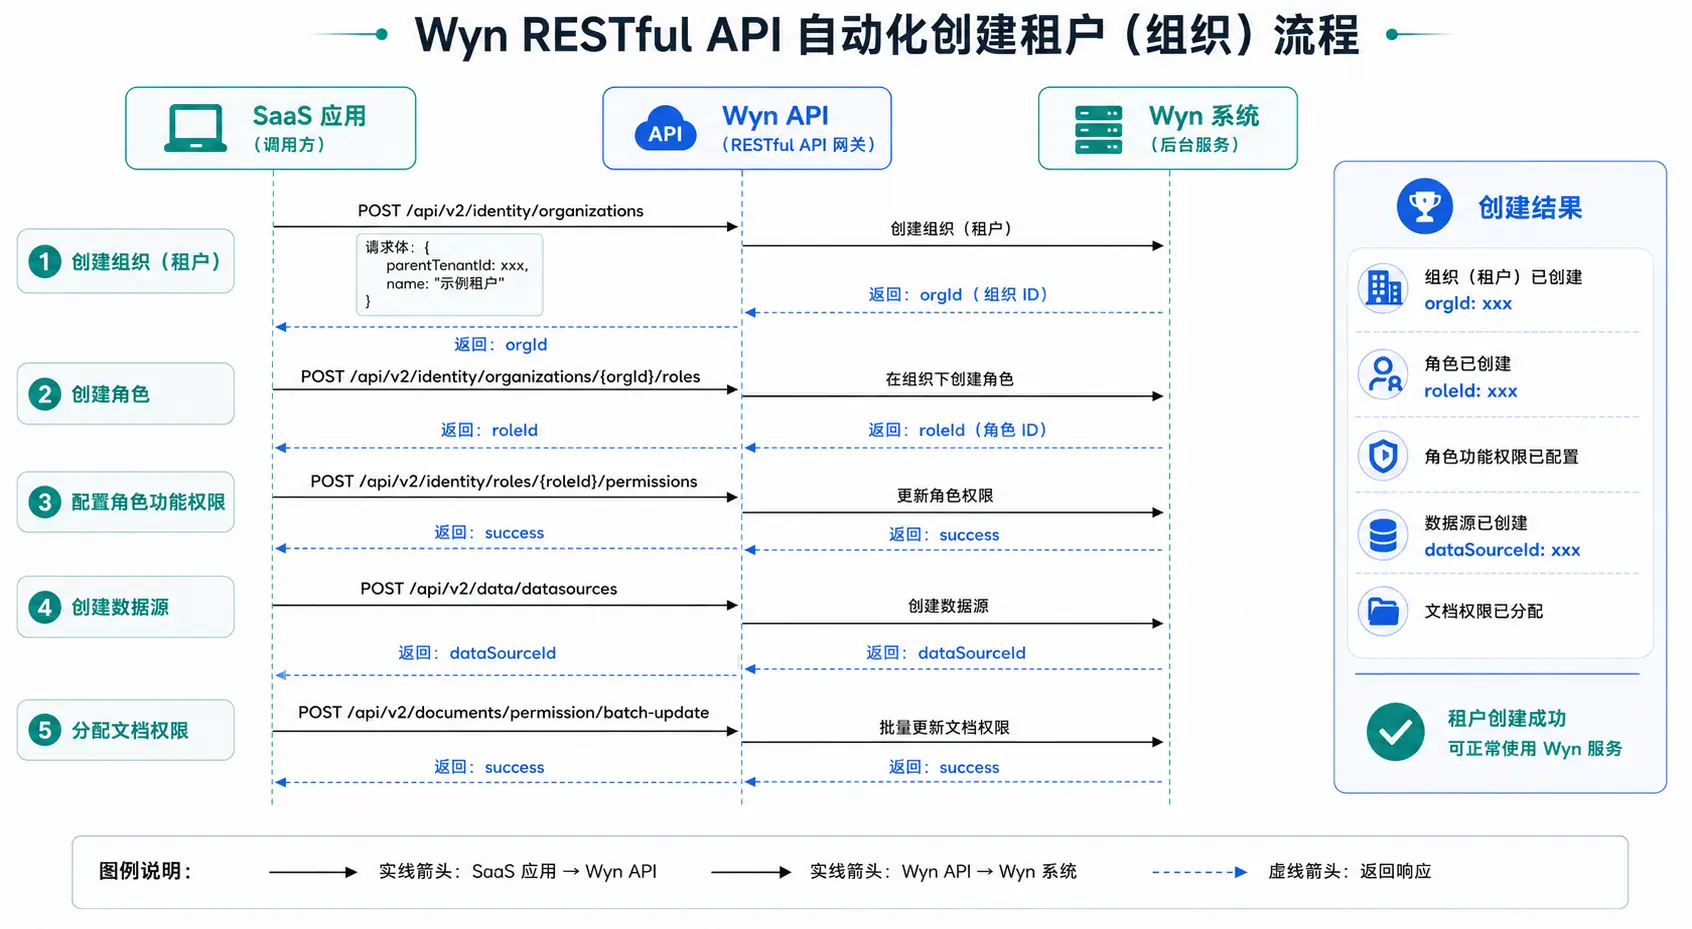This screenshot has height=929, width=1692.
Task: Click POST /api/v2/identity/organizations text
Action: point(500,211)
